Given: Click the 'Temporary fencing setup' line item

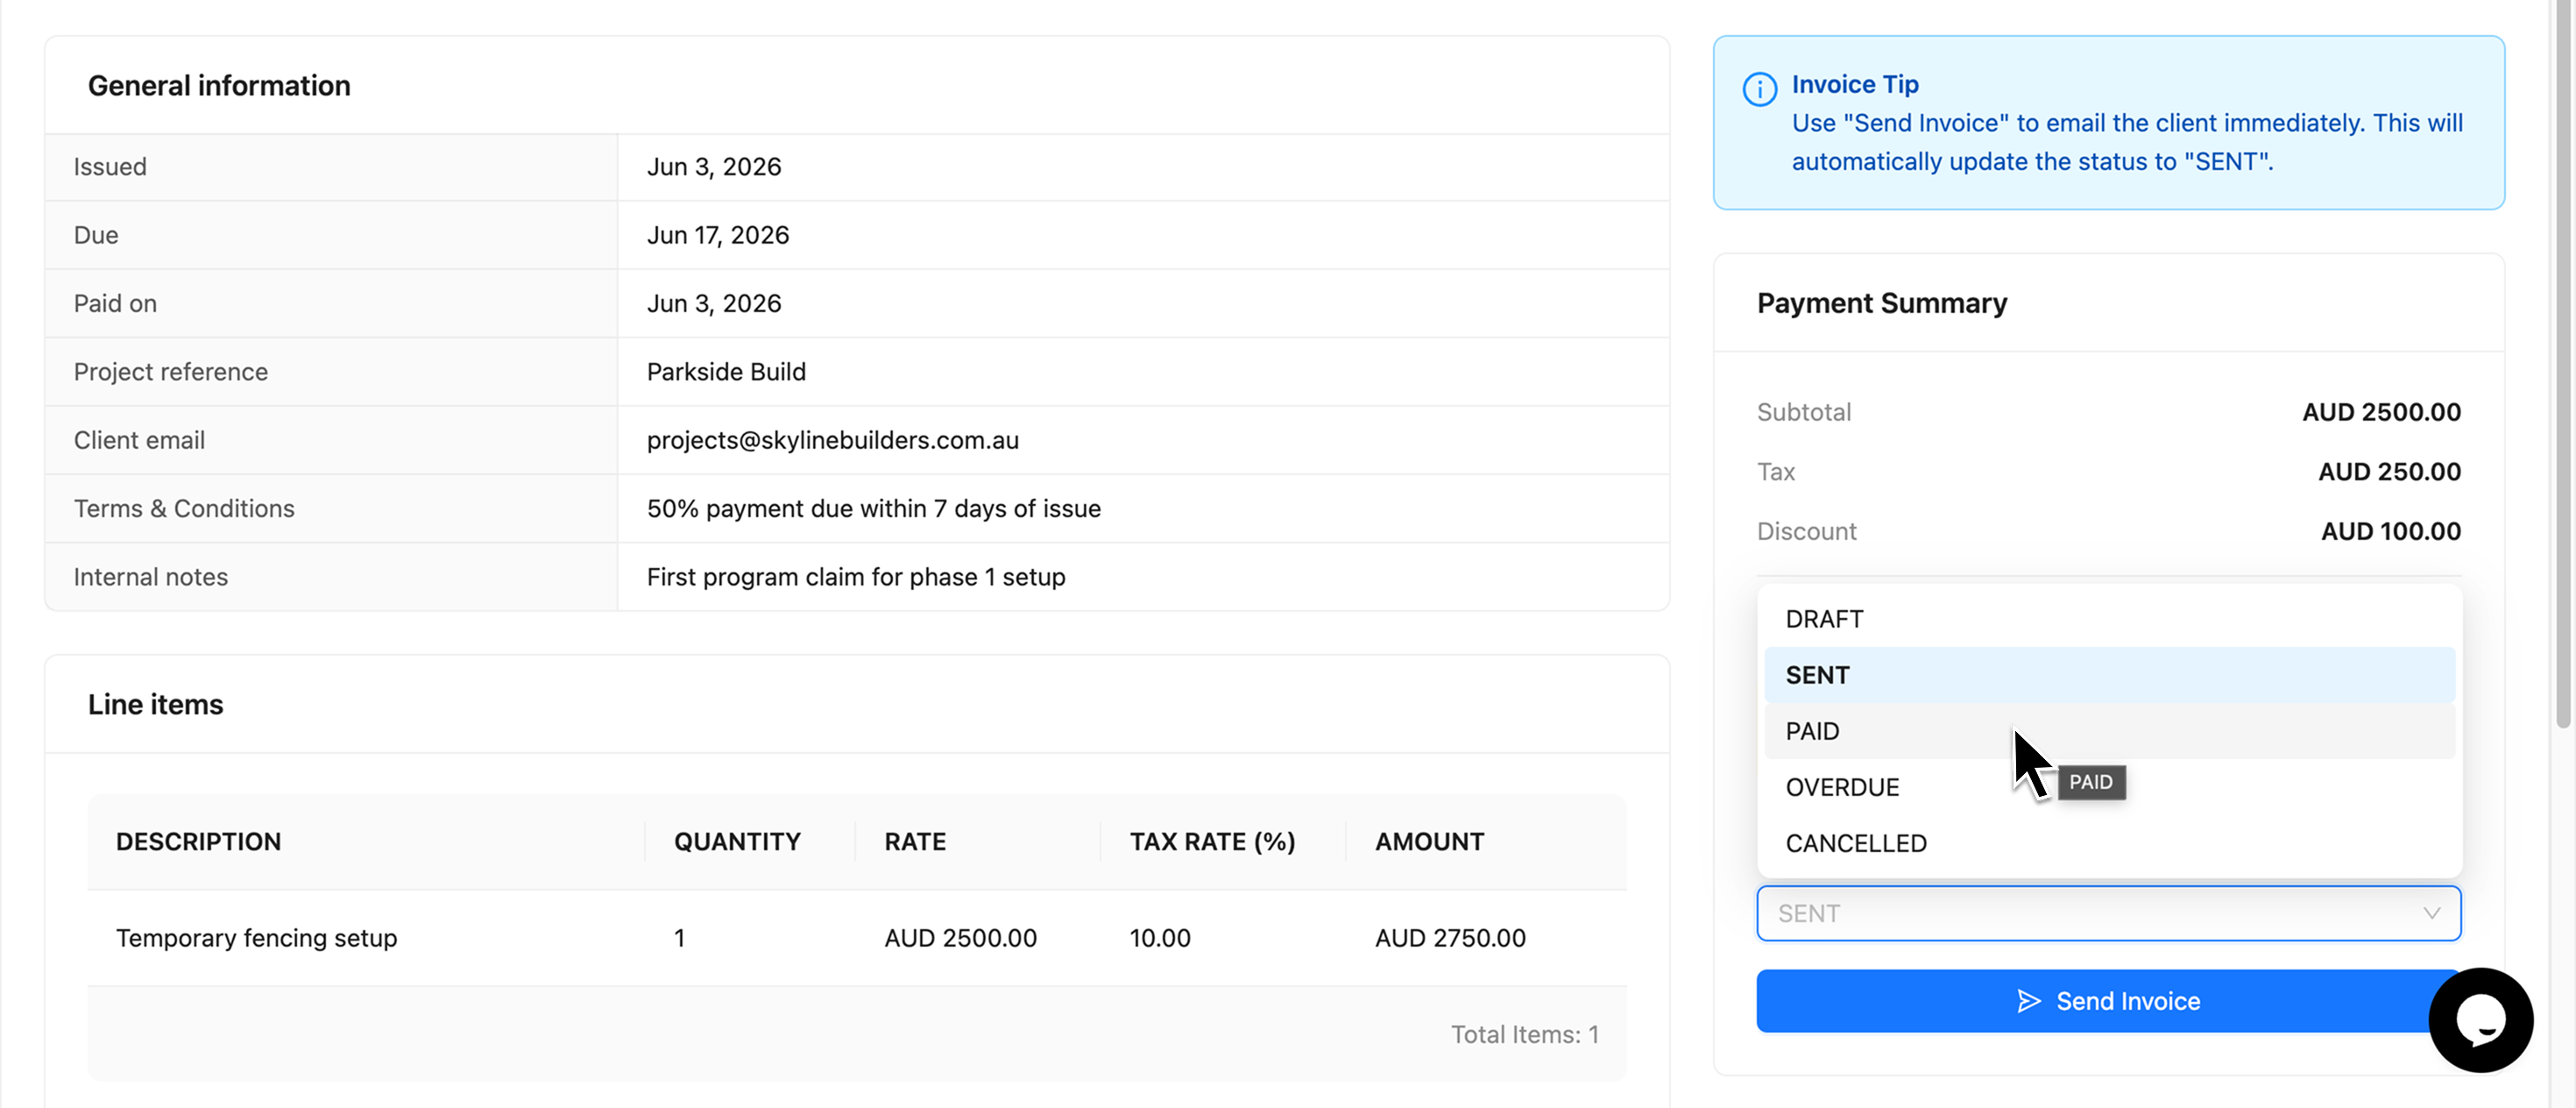Looking at the screenshot, I should pyautogui.click(x=256, y=938).
